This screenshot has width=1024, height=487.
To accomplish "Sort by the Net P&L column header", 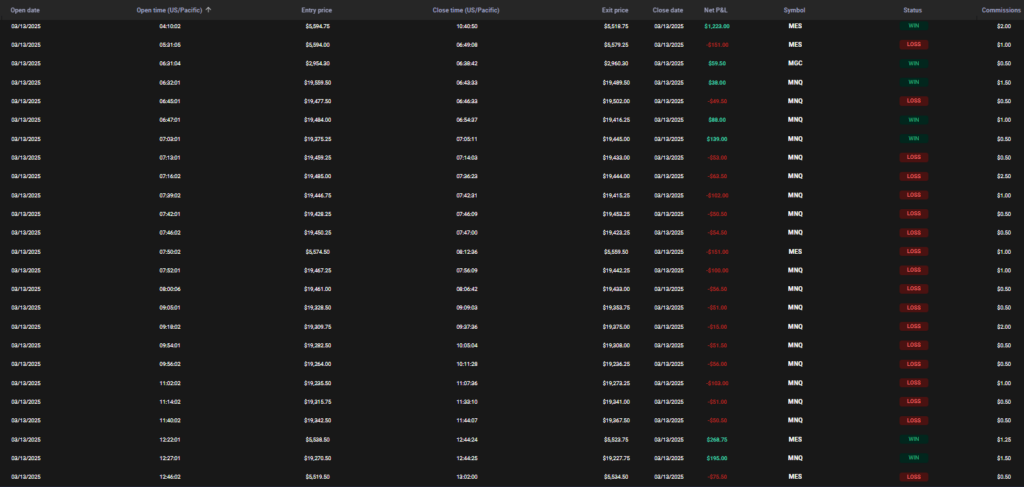I will [716, 10].
